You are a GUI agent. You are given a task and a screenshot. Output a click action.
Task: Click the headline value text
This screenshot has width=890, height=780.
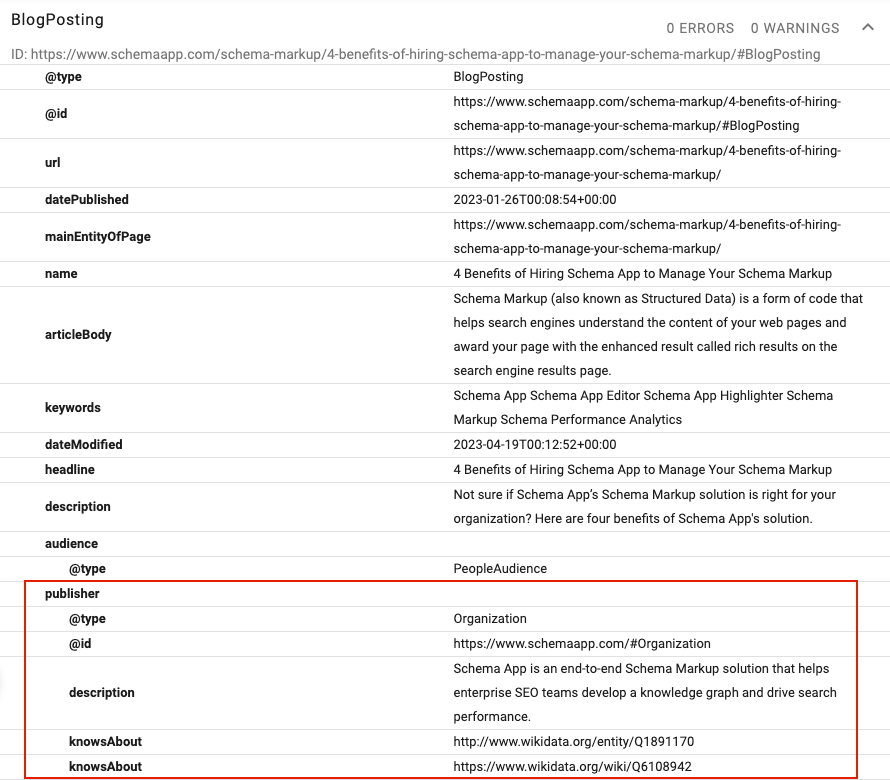[644, 469]
